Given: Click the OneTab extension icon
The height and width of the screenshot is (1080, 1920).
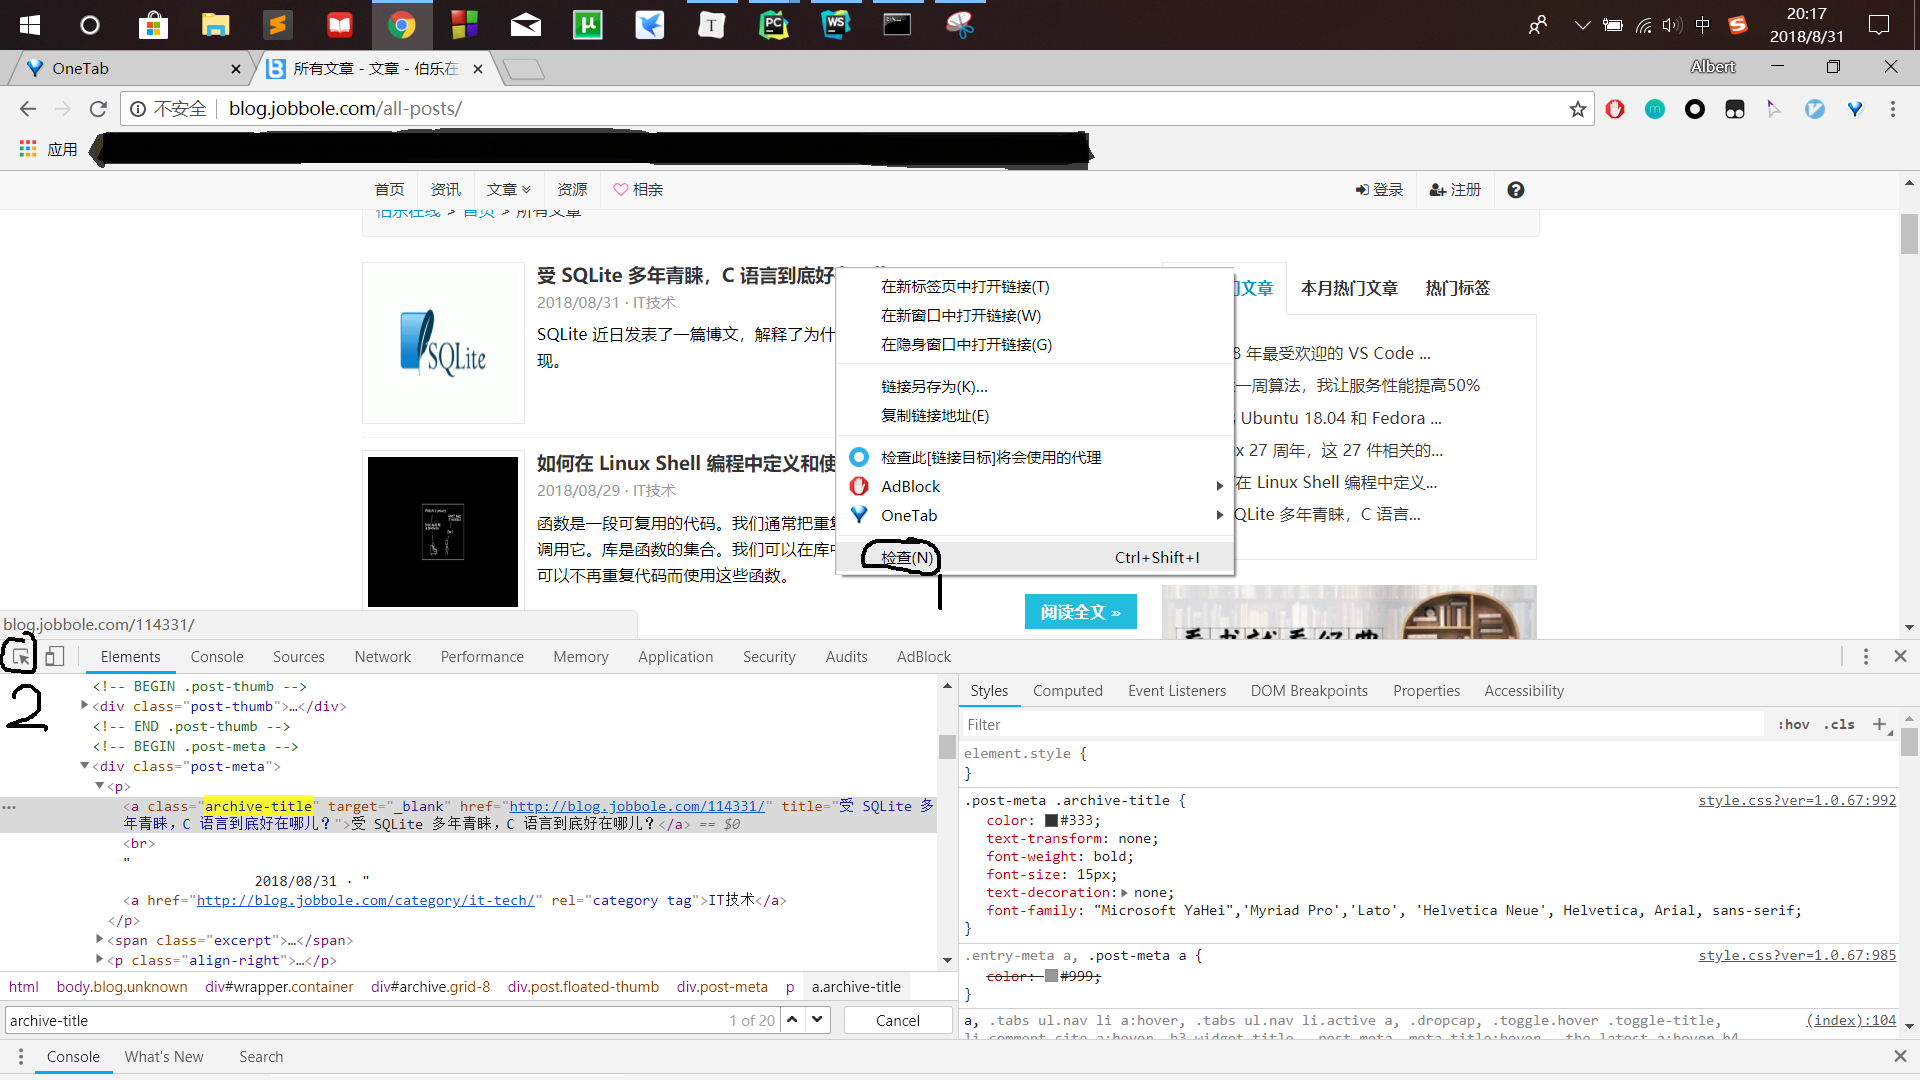Looking at the screenshot, I should (1855, 109).
